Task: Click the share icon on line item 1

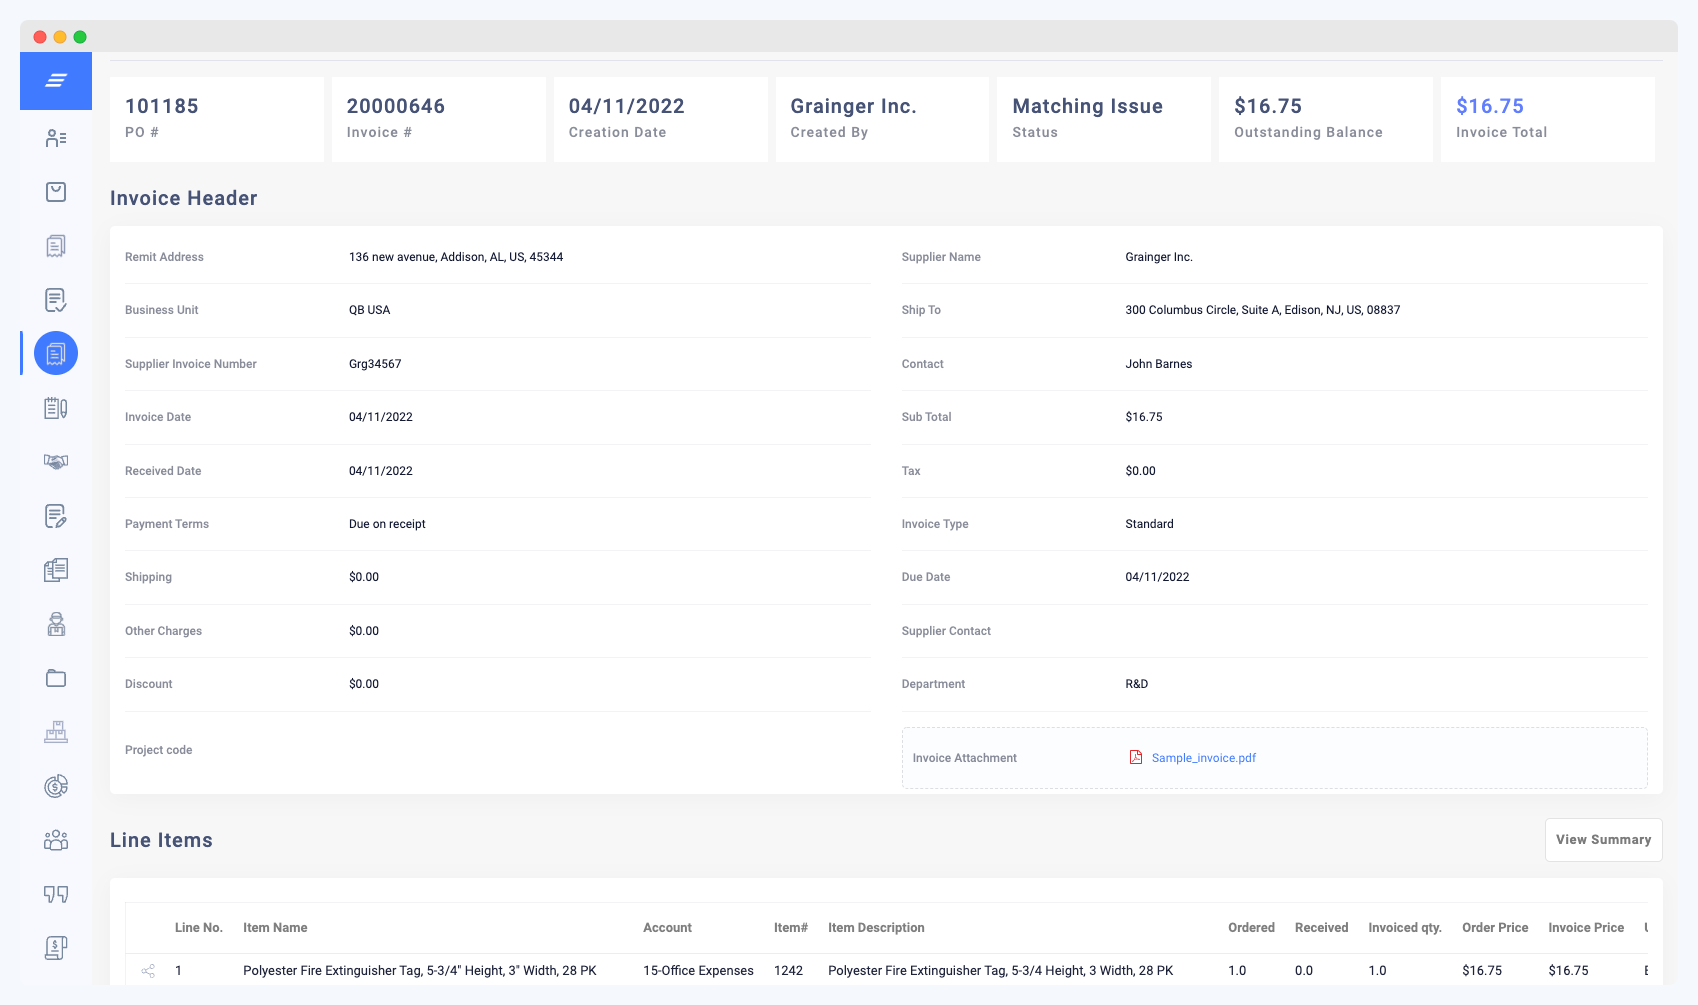Action: [x=148, y=970]
